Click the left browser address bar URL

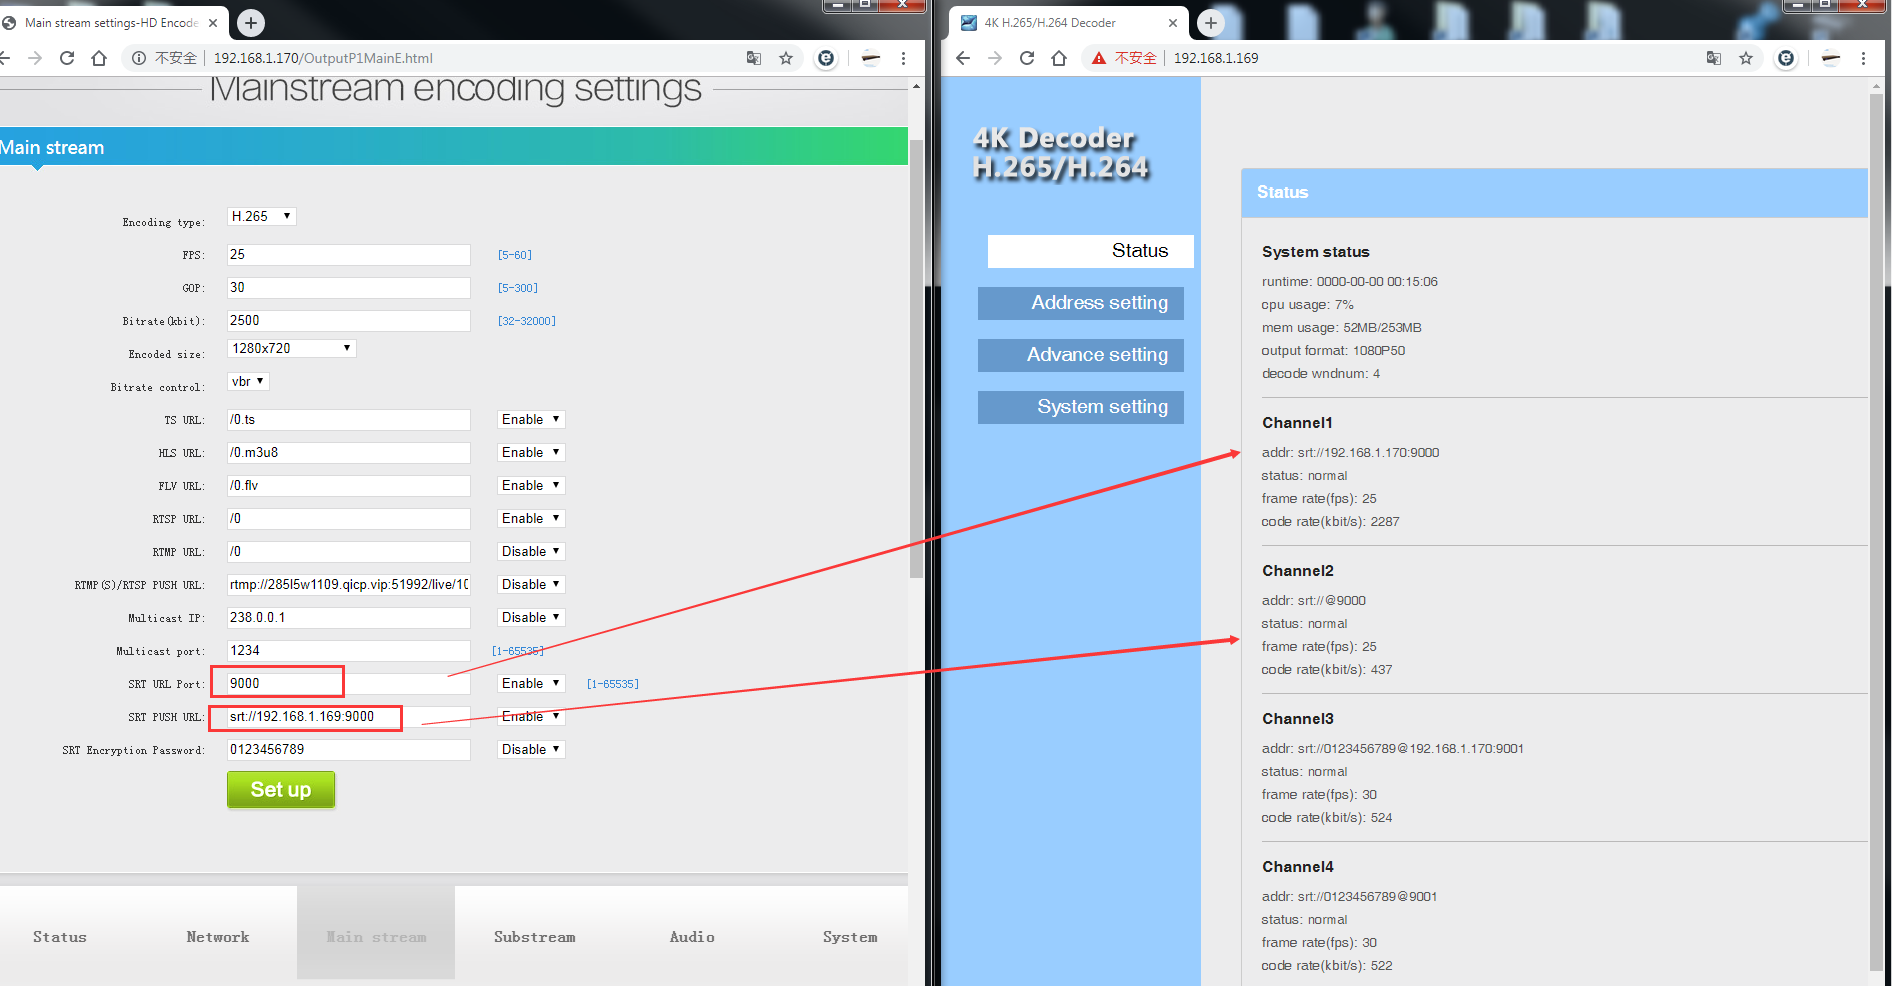click(323, 58)
